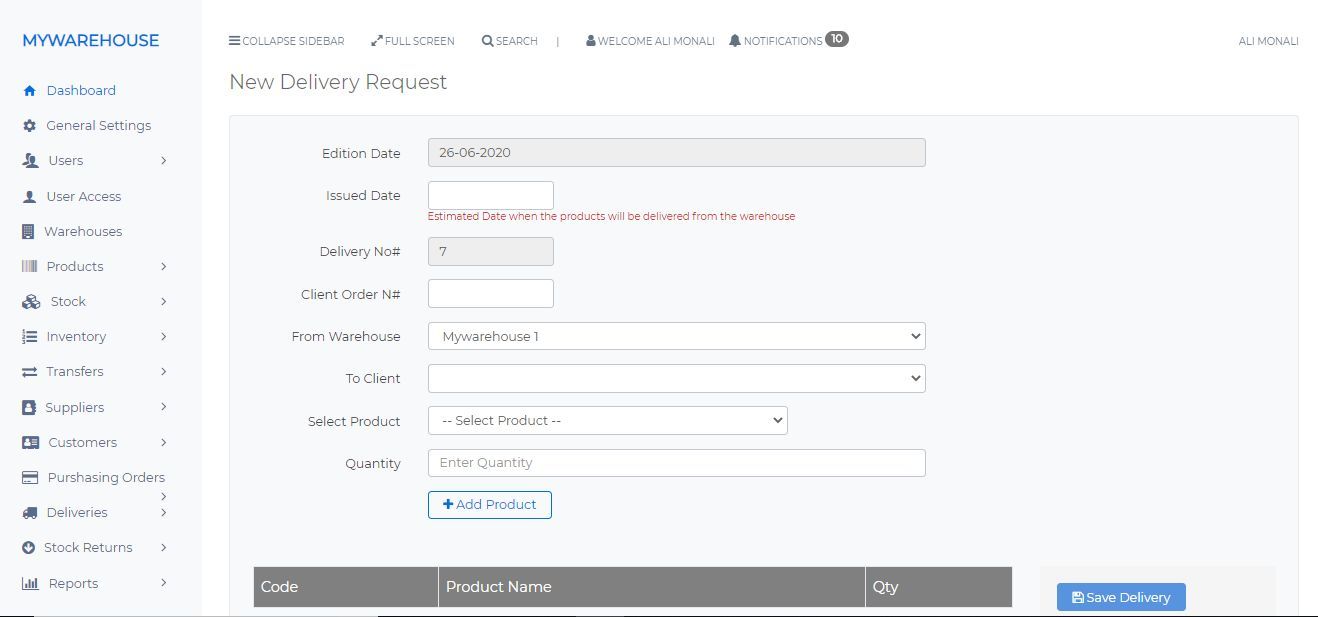This screenshot has width=1318, height=617.
Task: Click the Transfers arrows icon
Action: point(29,372)
